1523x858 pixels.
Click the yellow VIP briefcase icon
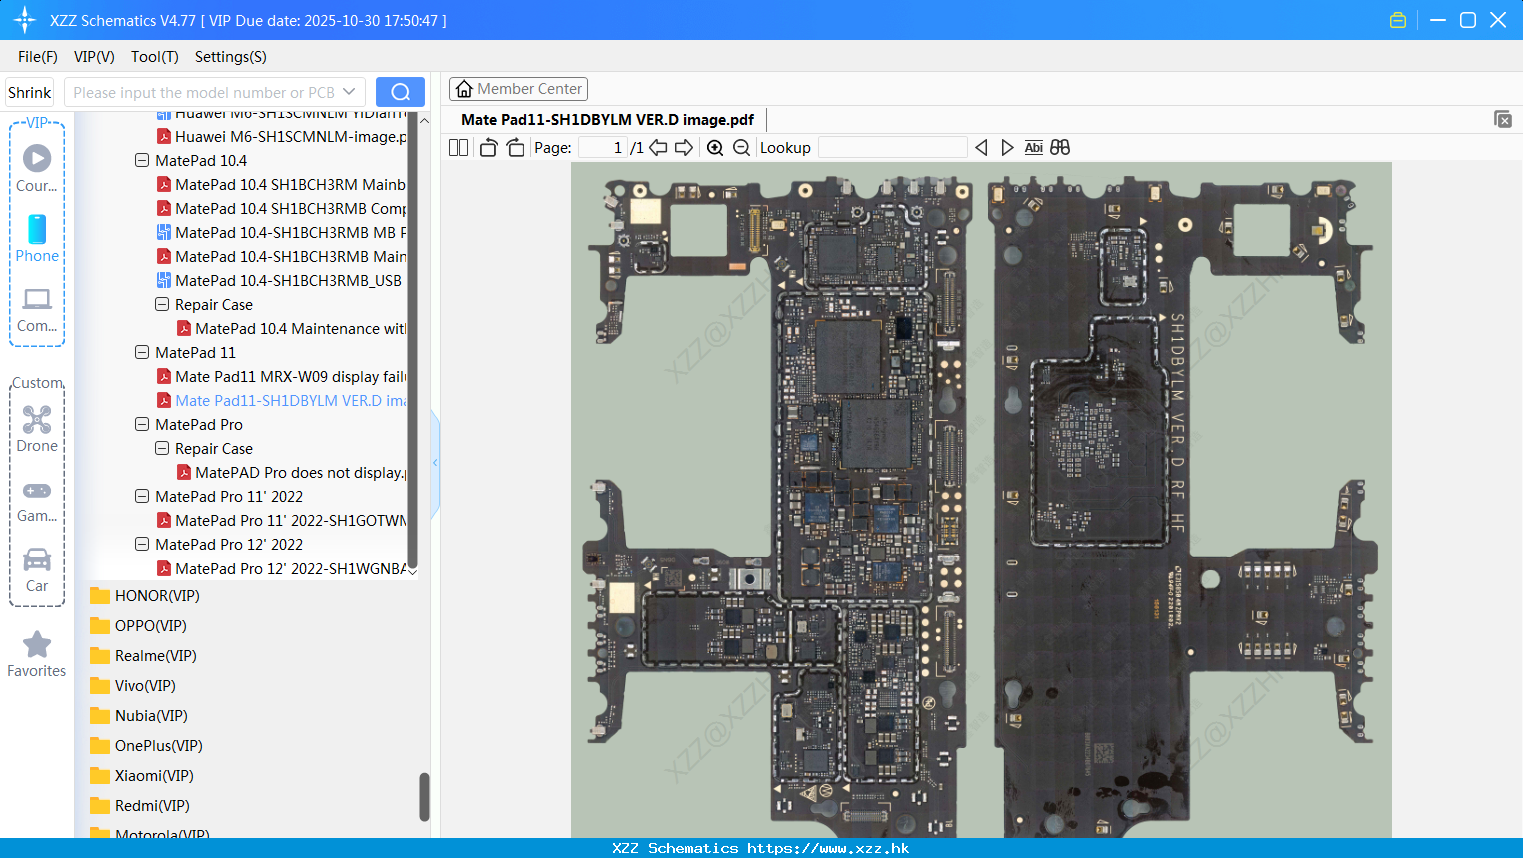[x=1398, y=20]
